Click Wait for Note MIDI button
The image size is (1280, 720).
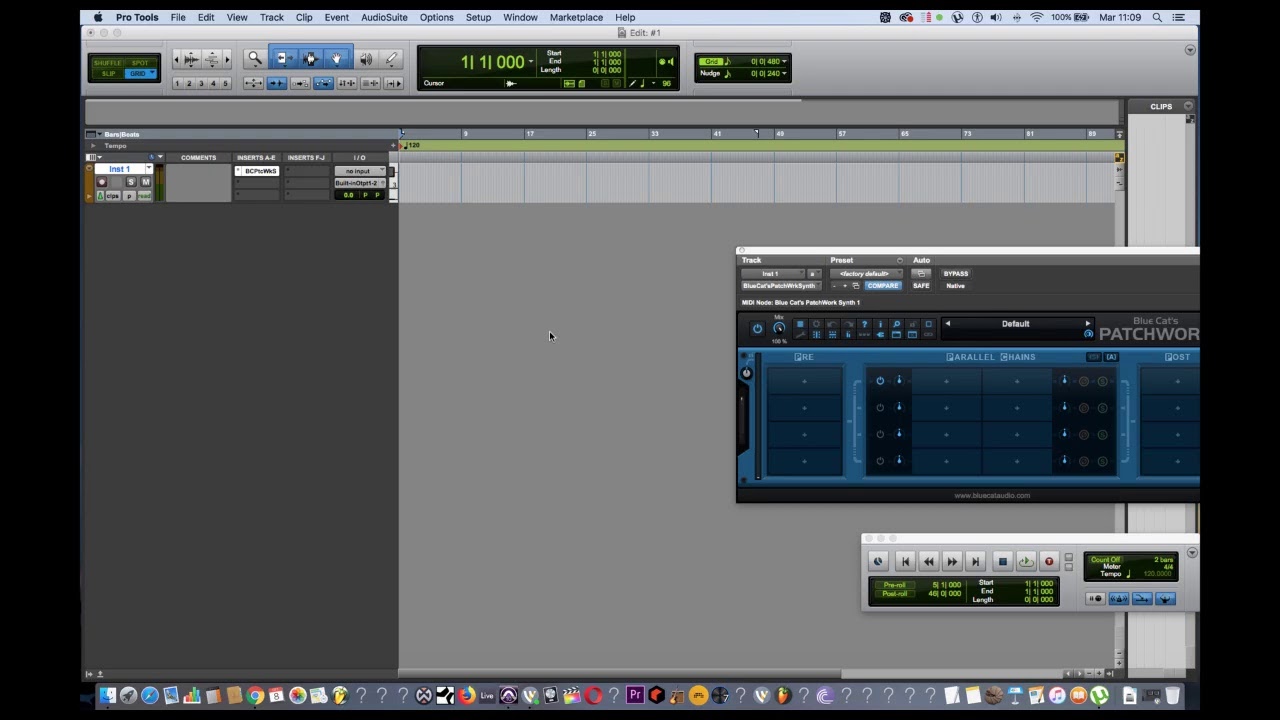(1095, 598)
